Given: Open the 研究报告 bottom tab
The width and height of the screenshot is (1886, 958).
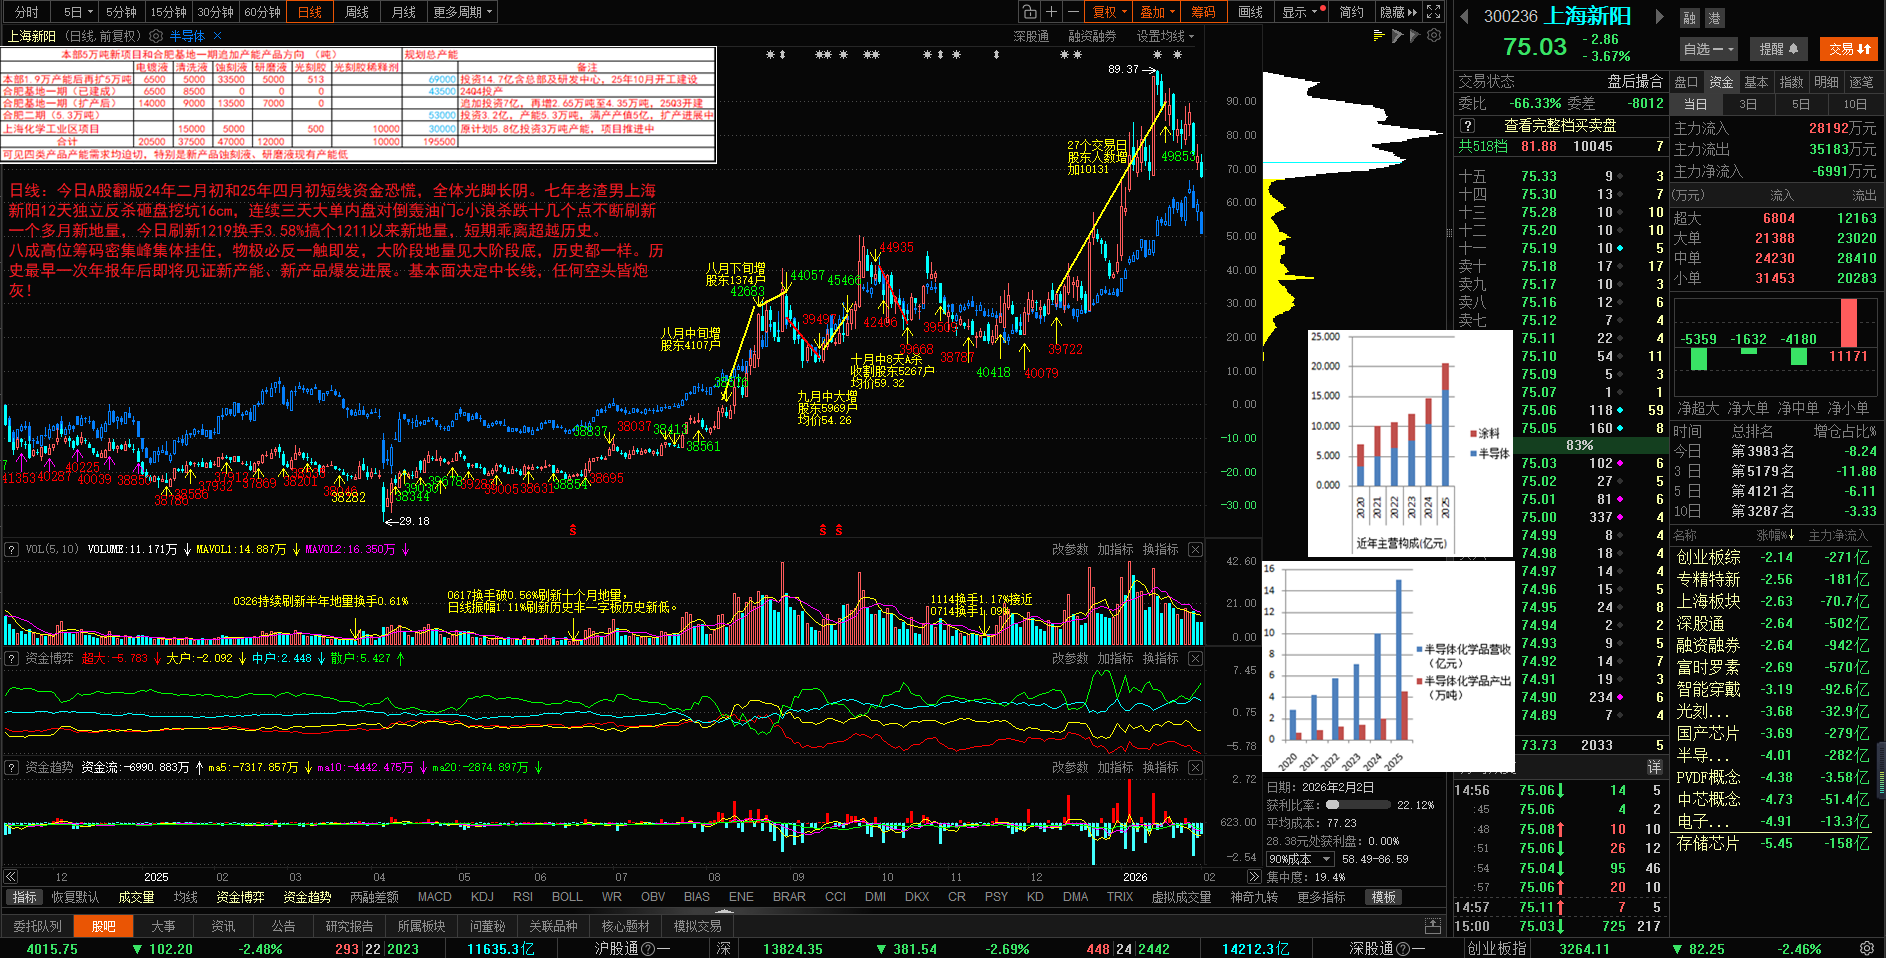Looking at the screenshot, I should pyautogui.click(x=349, y=926).
